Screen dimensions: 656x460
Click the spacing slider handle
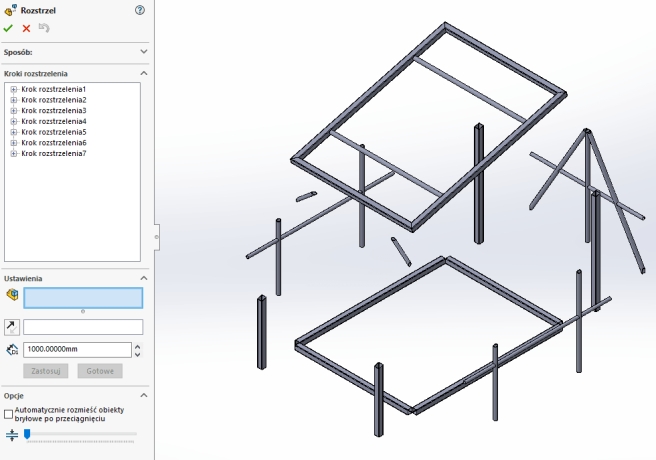click(27, 434)
